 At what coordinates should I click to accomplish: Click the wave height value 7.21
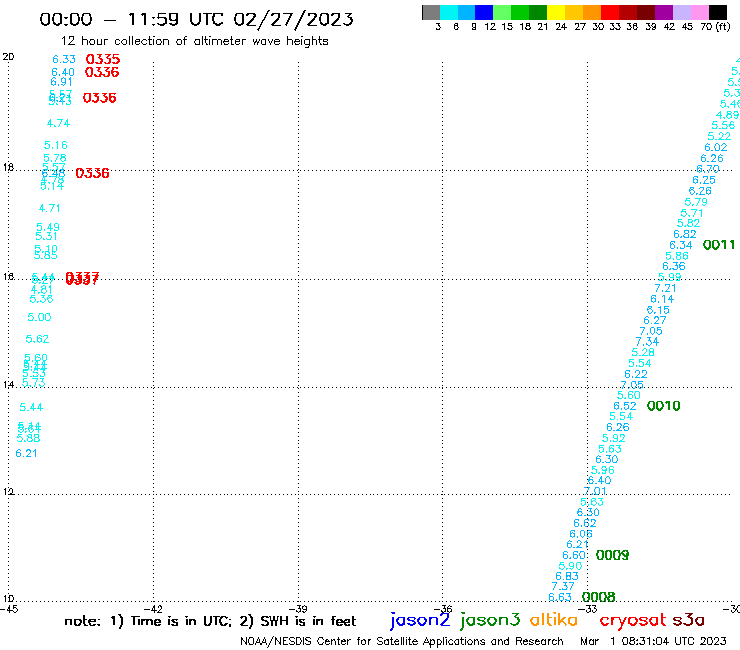(665, 288)
